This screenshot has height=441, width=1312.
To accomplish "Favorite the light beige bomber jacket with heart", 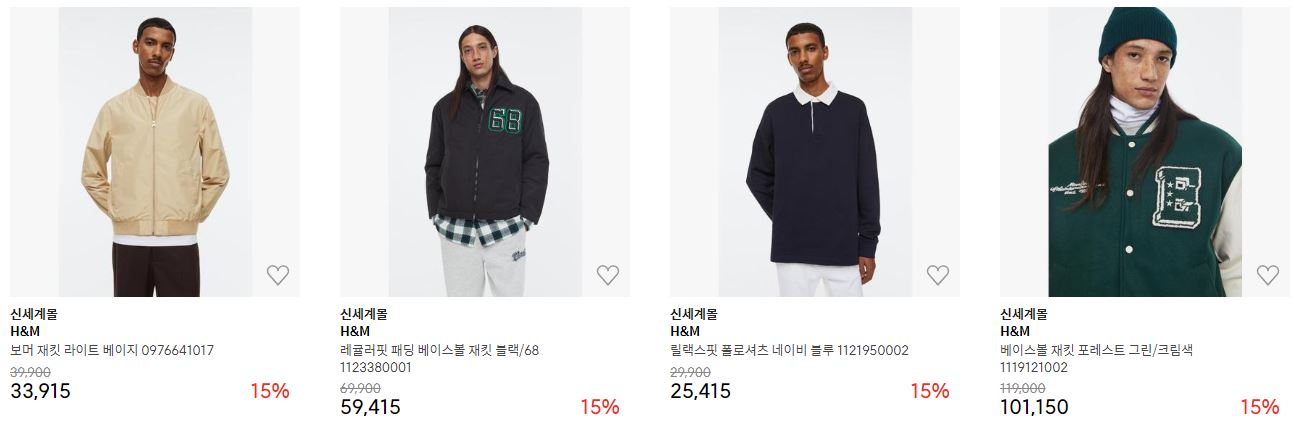I will [277, 275].
